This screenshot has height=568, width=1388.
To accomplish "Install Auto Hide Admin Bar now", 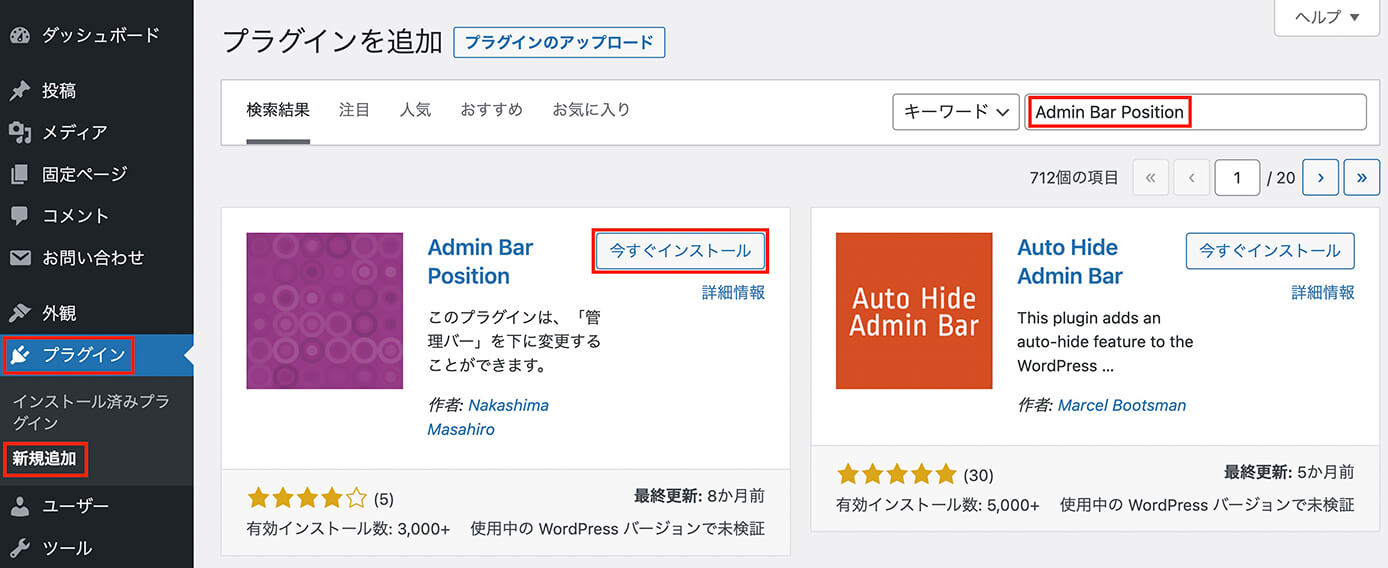I will [1270, 251].
